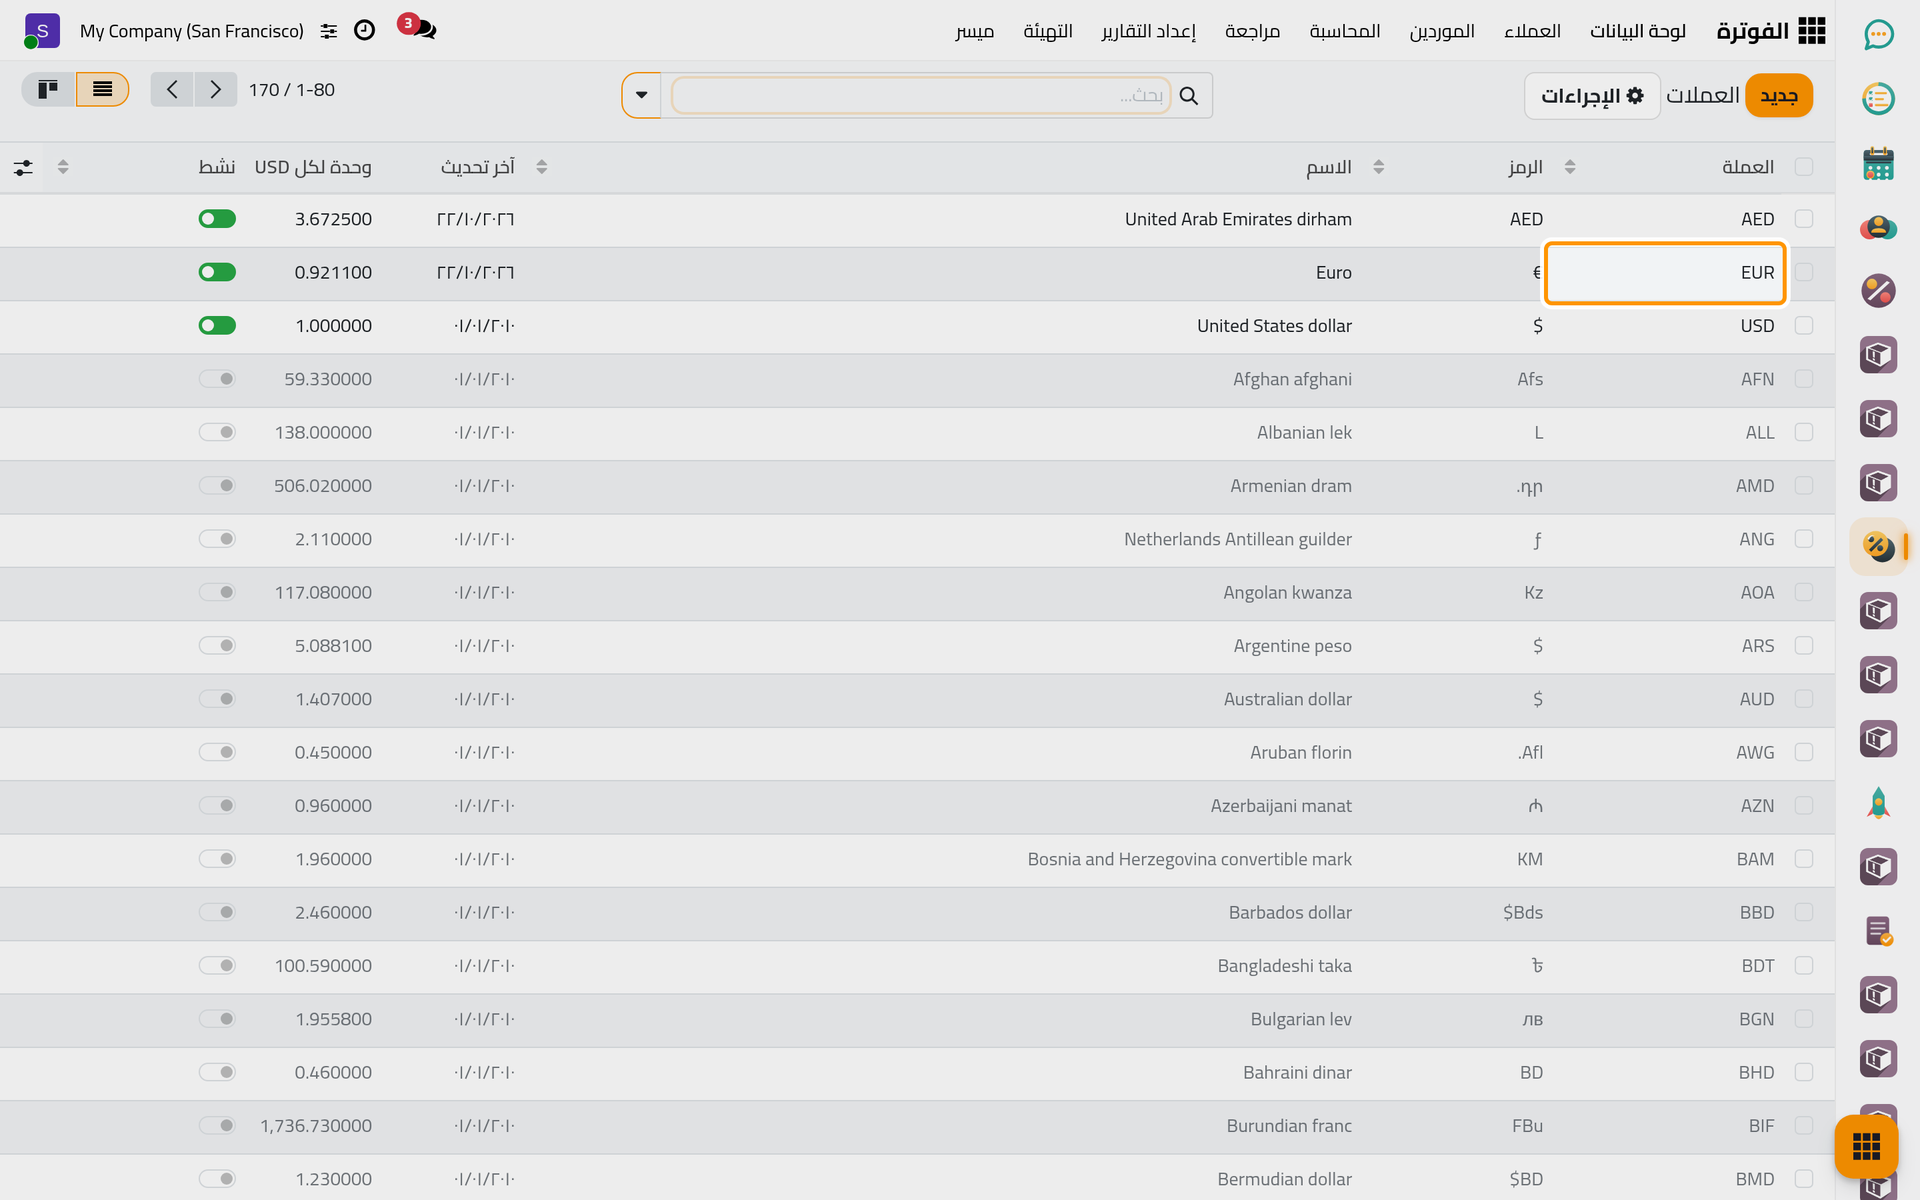Open the الإجراءات actions button
Screen dimensions: 1920x1200
(1592, 95)
